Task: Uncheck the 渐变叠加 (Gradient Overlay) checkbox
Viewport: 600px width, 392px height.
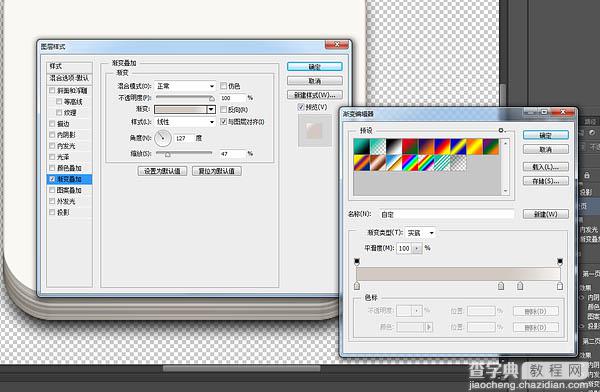Action: tap(52, 179)
